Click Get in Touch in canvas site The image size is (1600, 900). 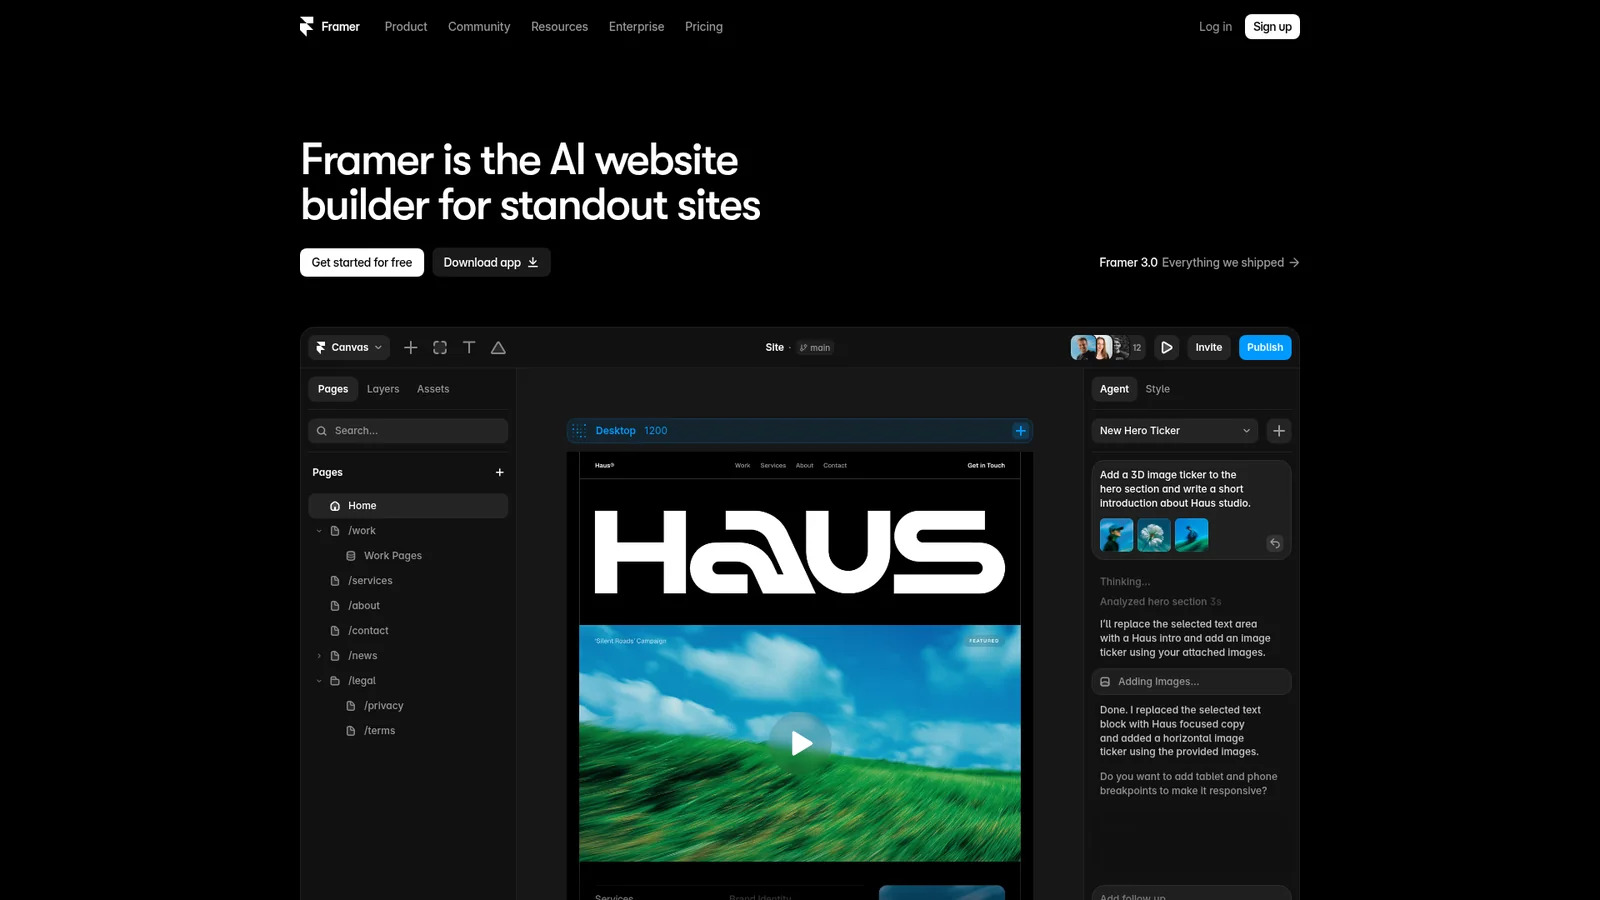click(x=986, y=465)
